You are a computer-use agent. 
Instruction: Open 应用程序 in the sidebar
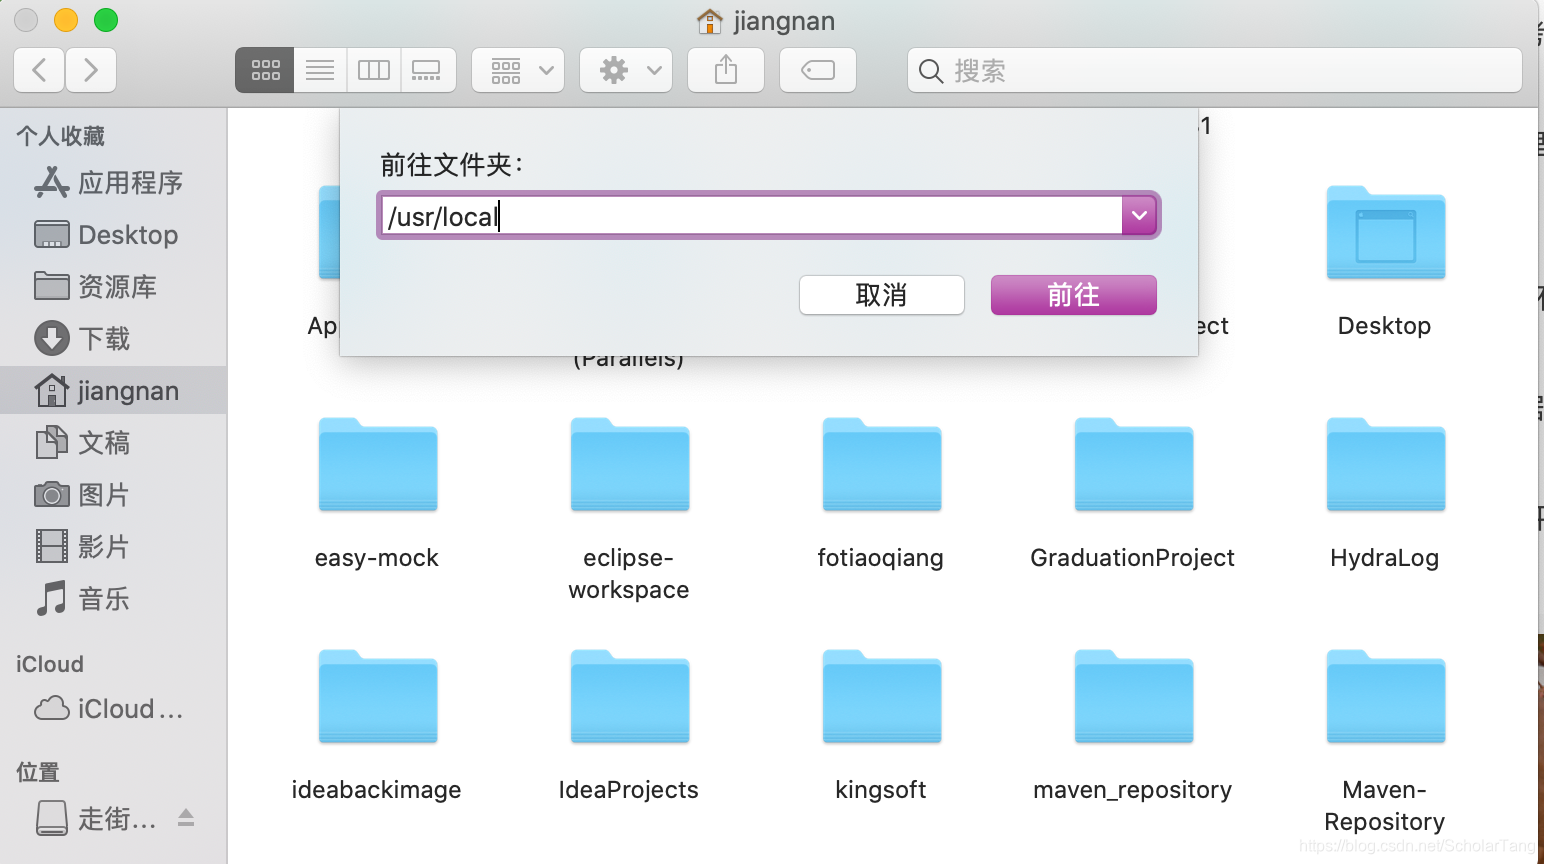pyautogui.click(x=113, y=183)
